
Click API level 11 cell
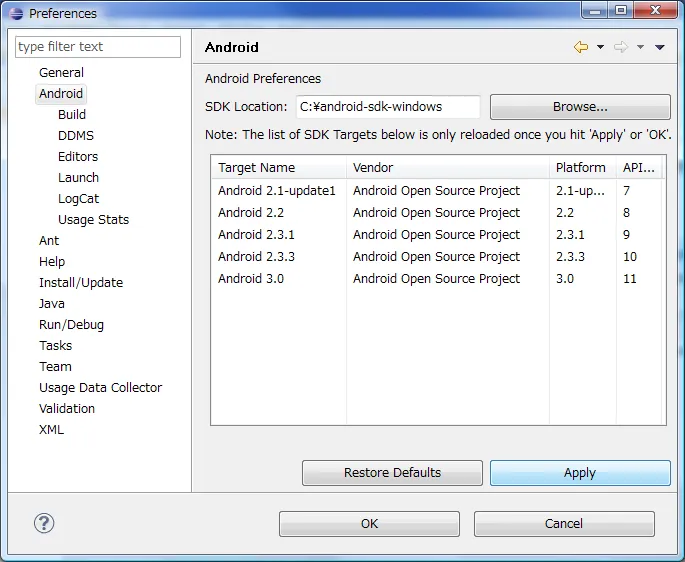click(630, 278)
